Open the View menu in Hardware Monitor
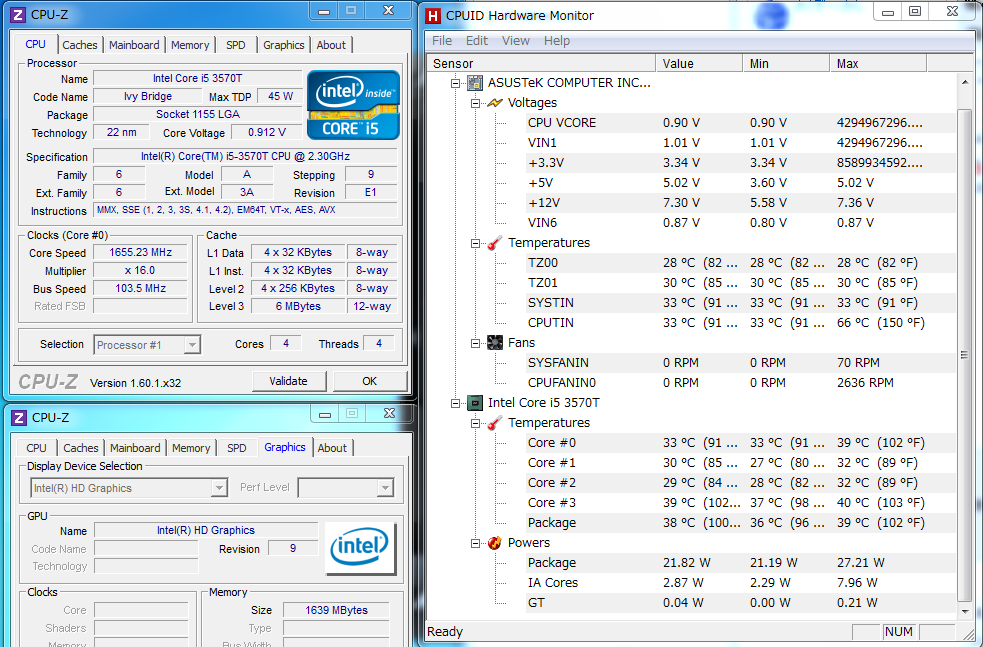Viewport: 983px width, 647px height. [x=516, y=41]
